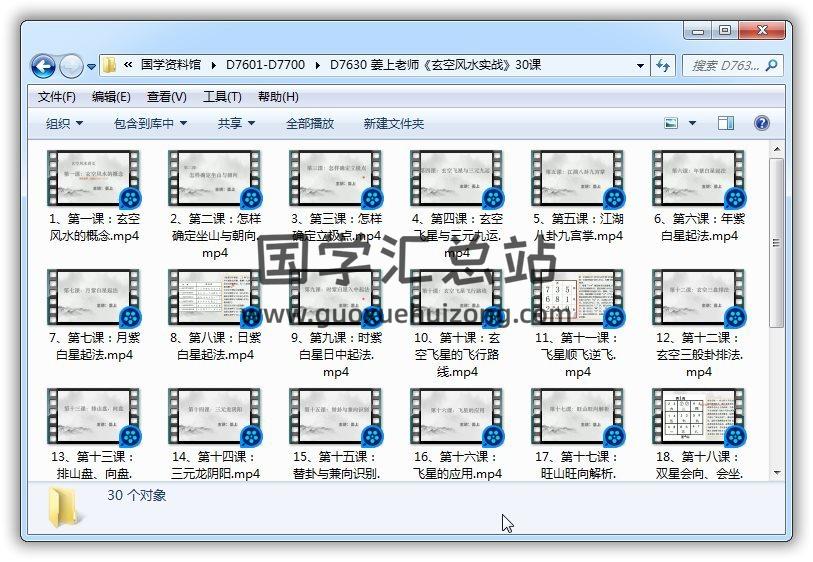The width and height of the screenshot is (813, 562).
Task: Select video 18、第十八课:双星会向、会坐
Action: (x=698, y=434)
